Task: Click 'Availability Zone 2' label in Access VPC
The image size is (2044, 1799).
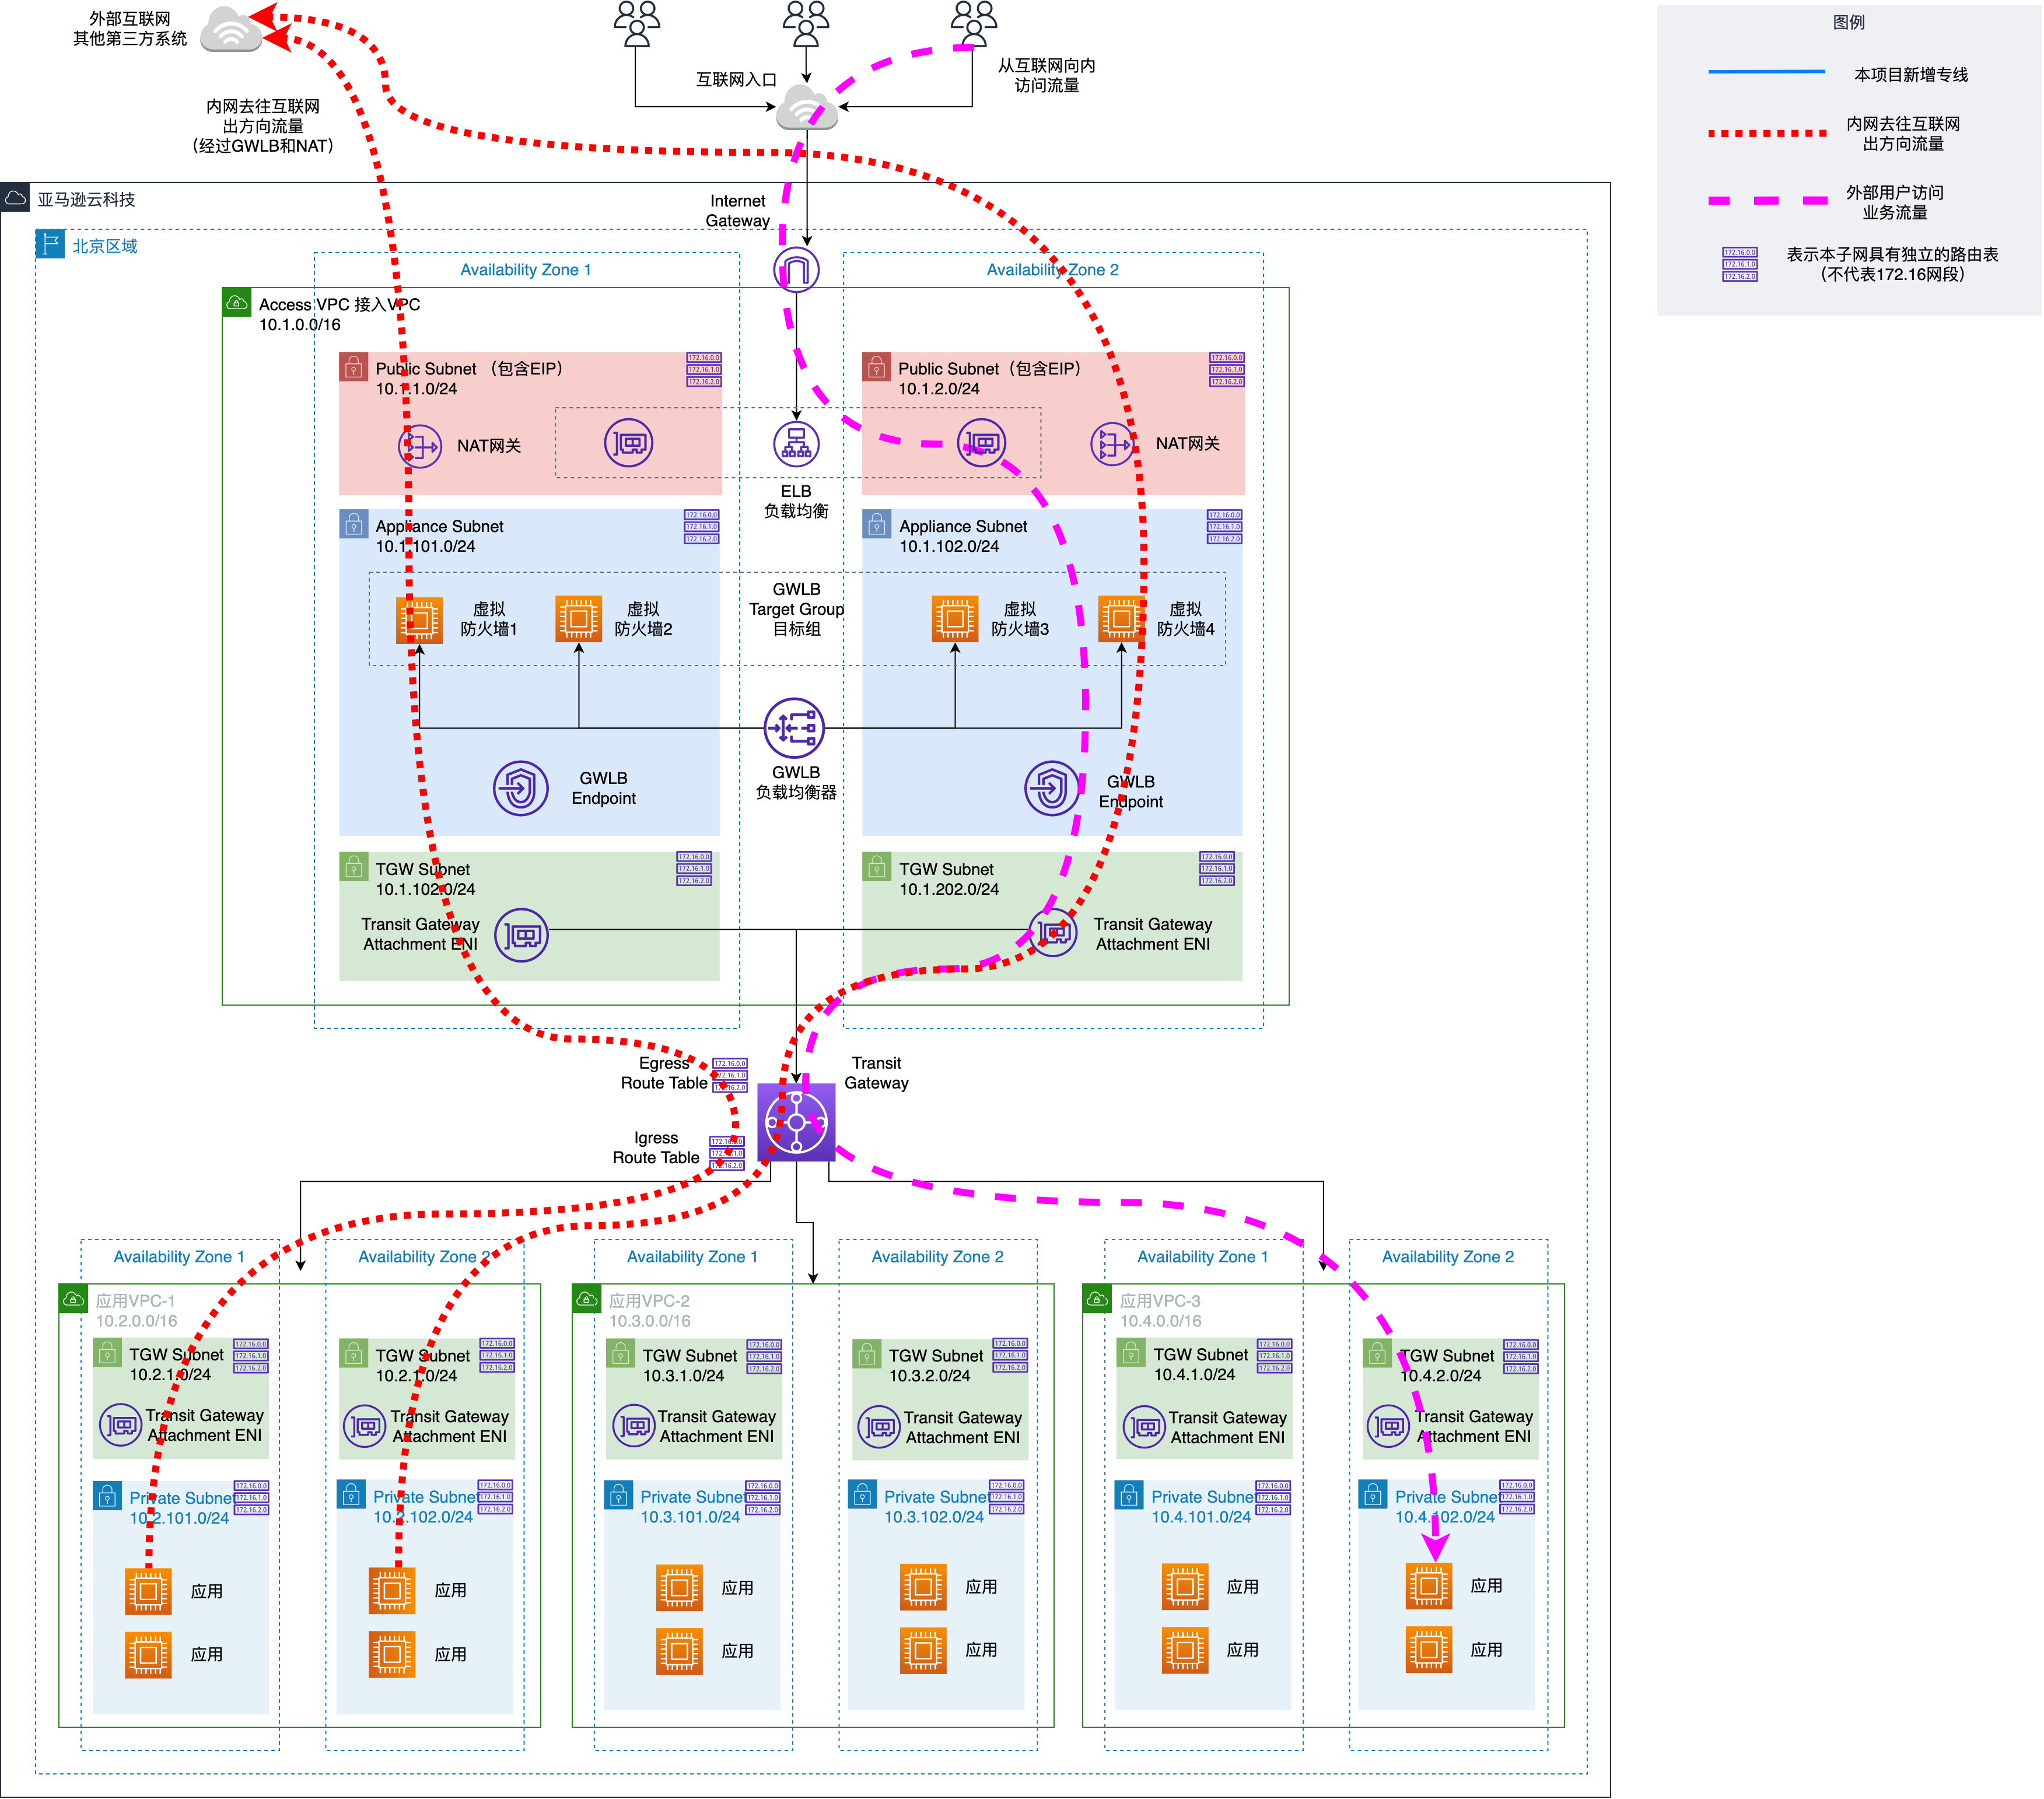Action: [x=1052, y=270]
